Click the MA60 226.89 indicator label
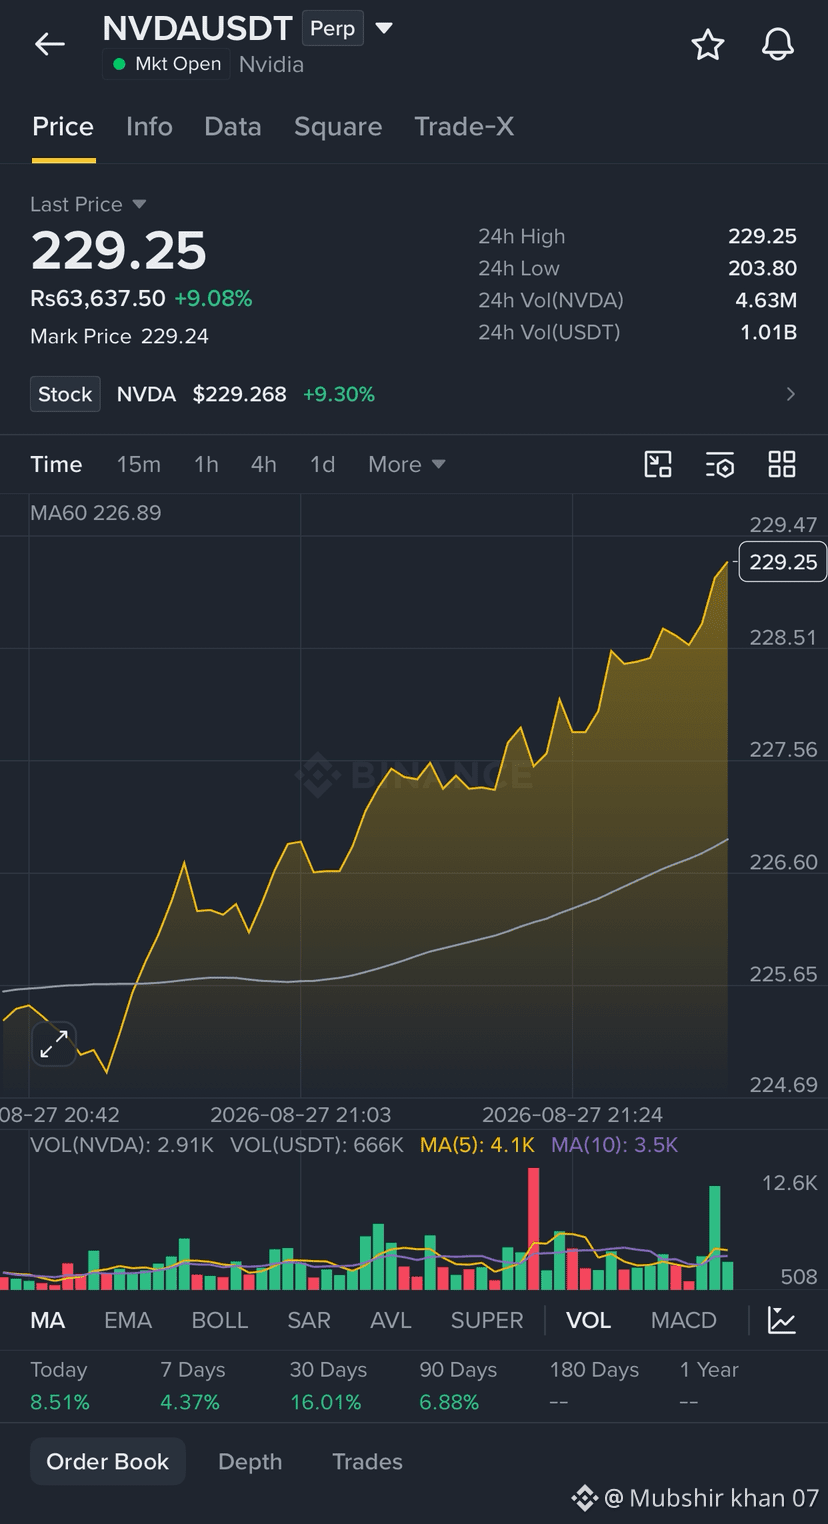Image resolution: width=828 pixels, height=1524 pixels. pyautogui.click(x=96, y=513)
